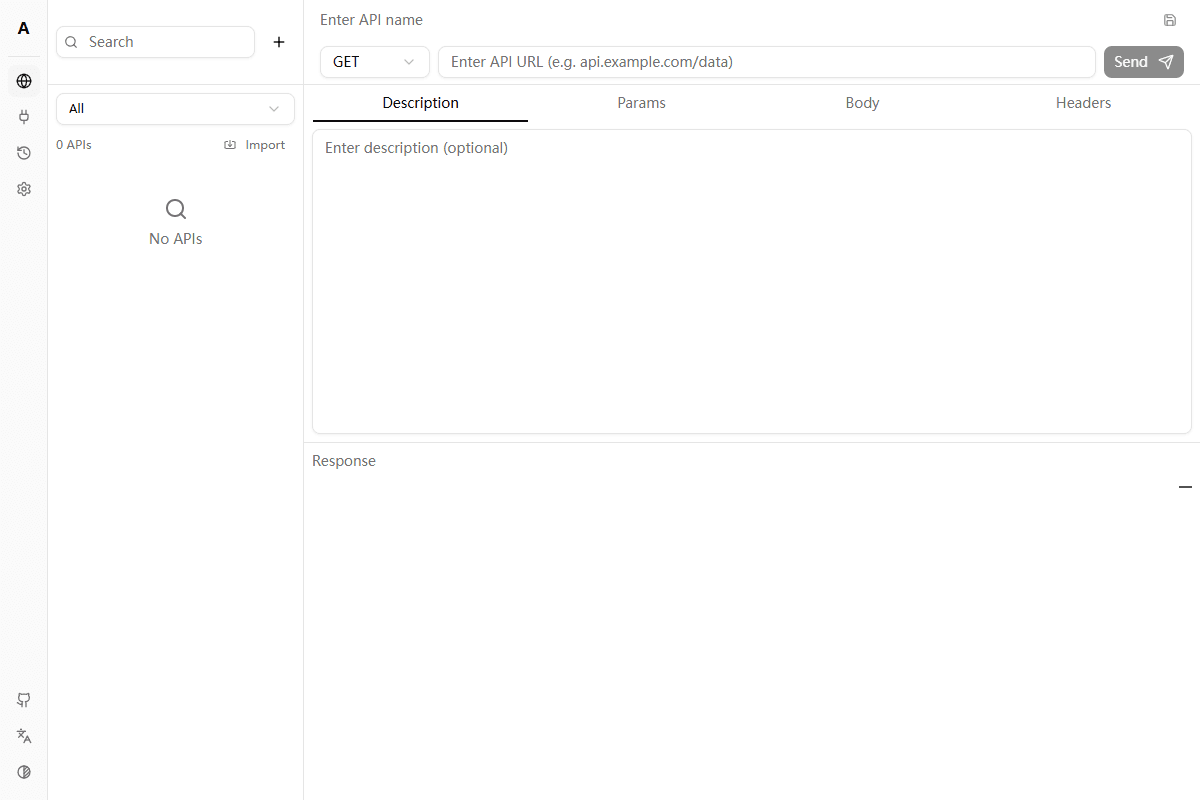The width and height of the screenshot is (1200, 800).
Task: Toggle dark mode with theme icon
Action: click(x=23, y=771)
